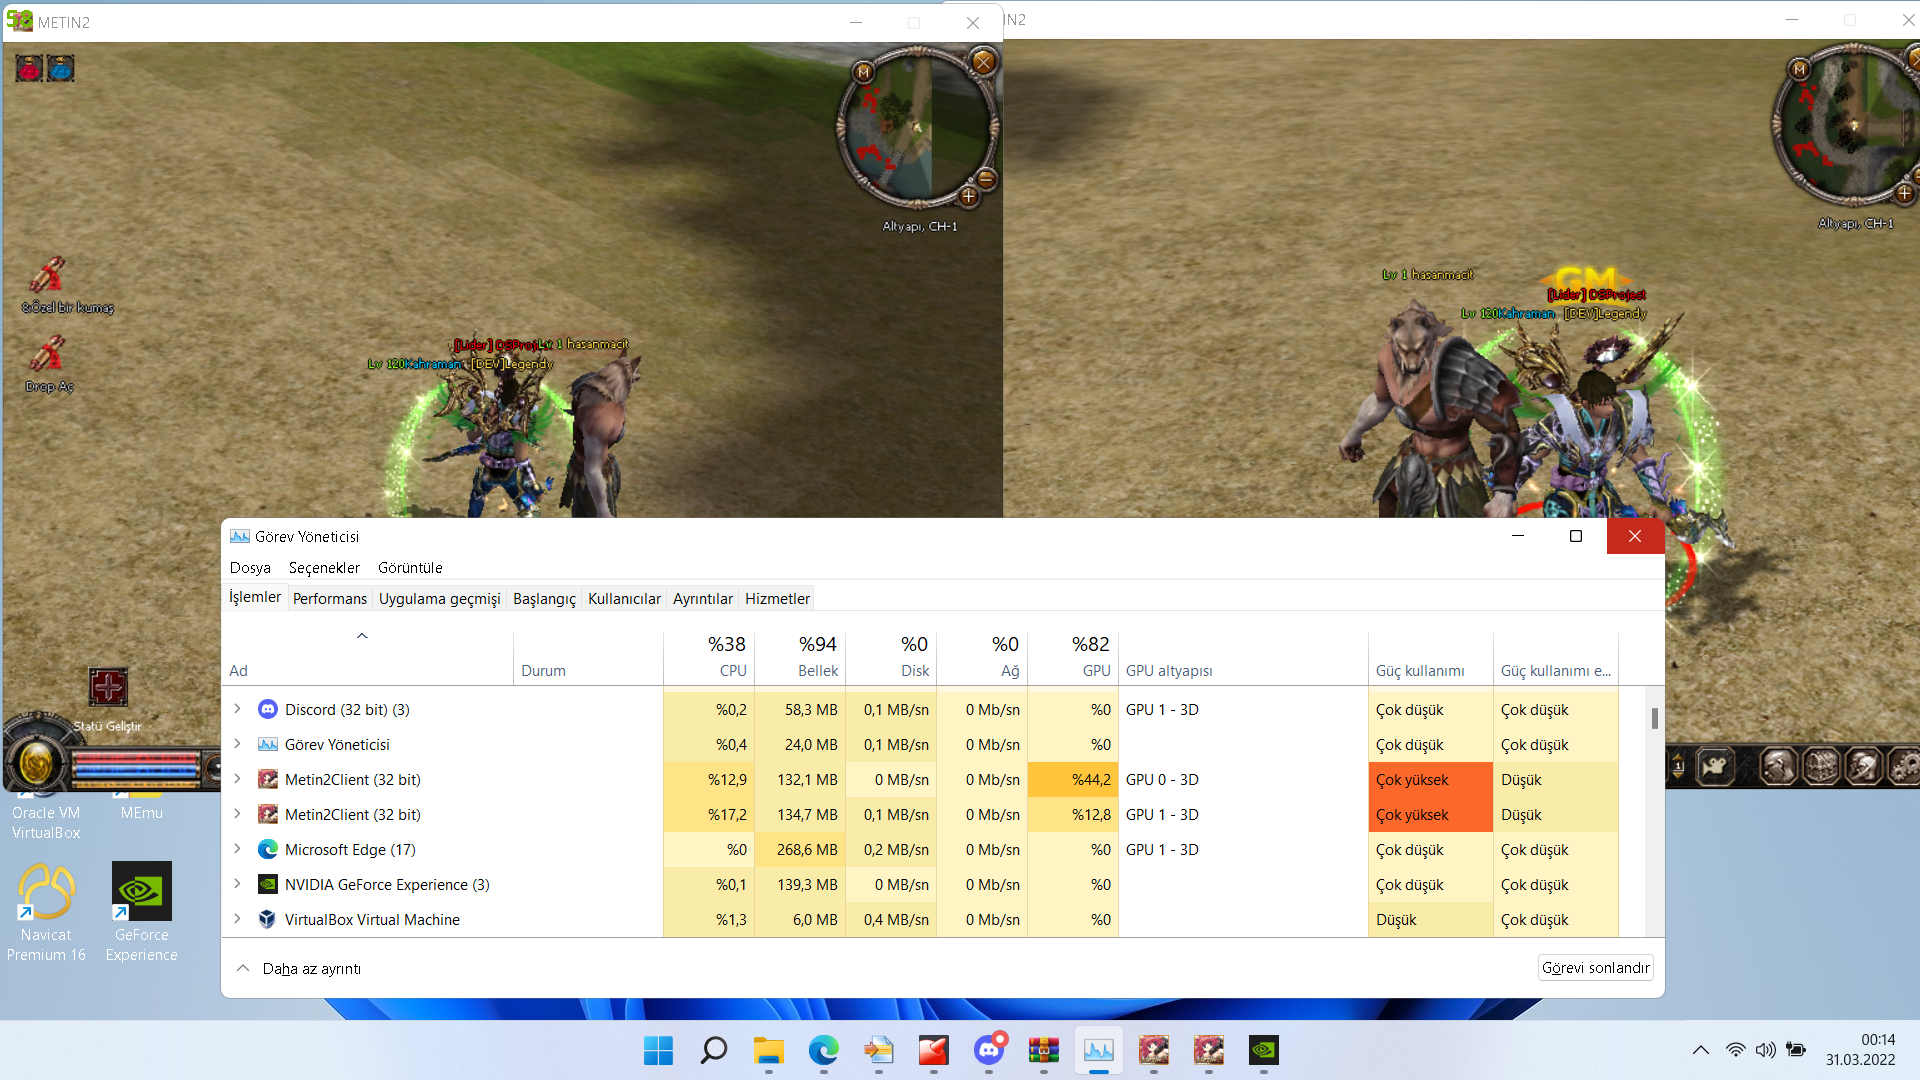Image resolution: width=1920 pixels, height=1080 pixels.
Task: Click the Drop Aç item in game
Action: click(x=48, y=355)
